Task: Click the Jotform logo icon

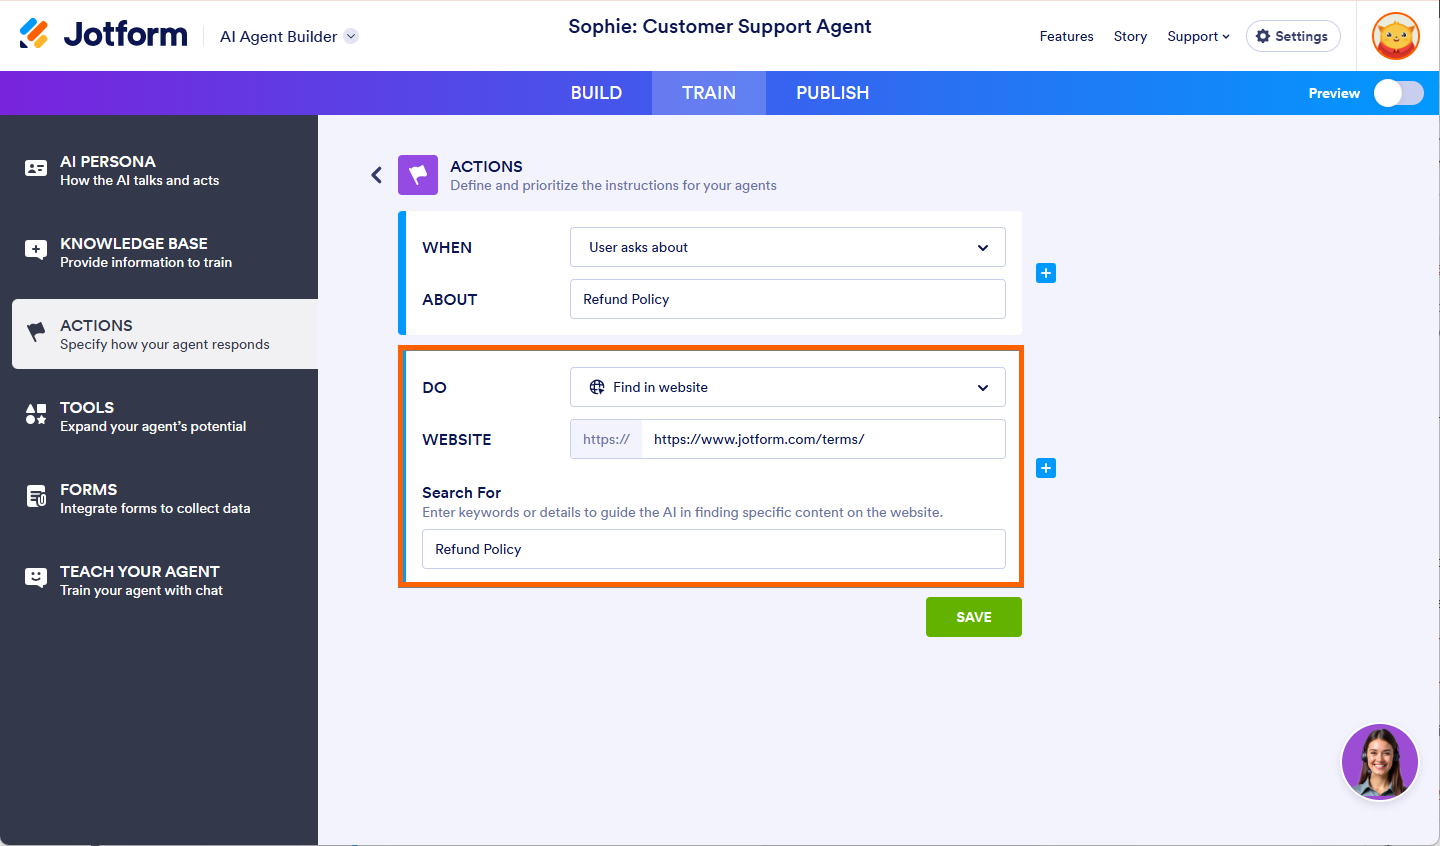Action: (34, 34)
